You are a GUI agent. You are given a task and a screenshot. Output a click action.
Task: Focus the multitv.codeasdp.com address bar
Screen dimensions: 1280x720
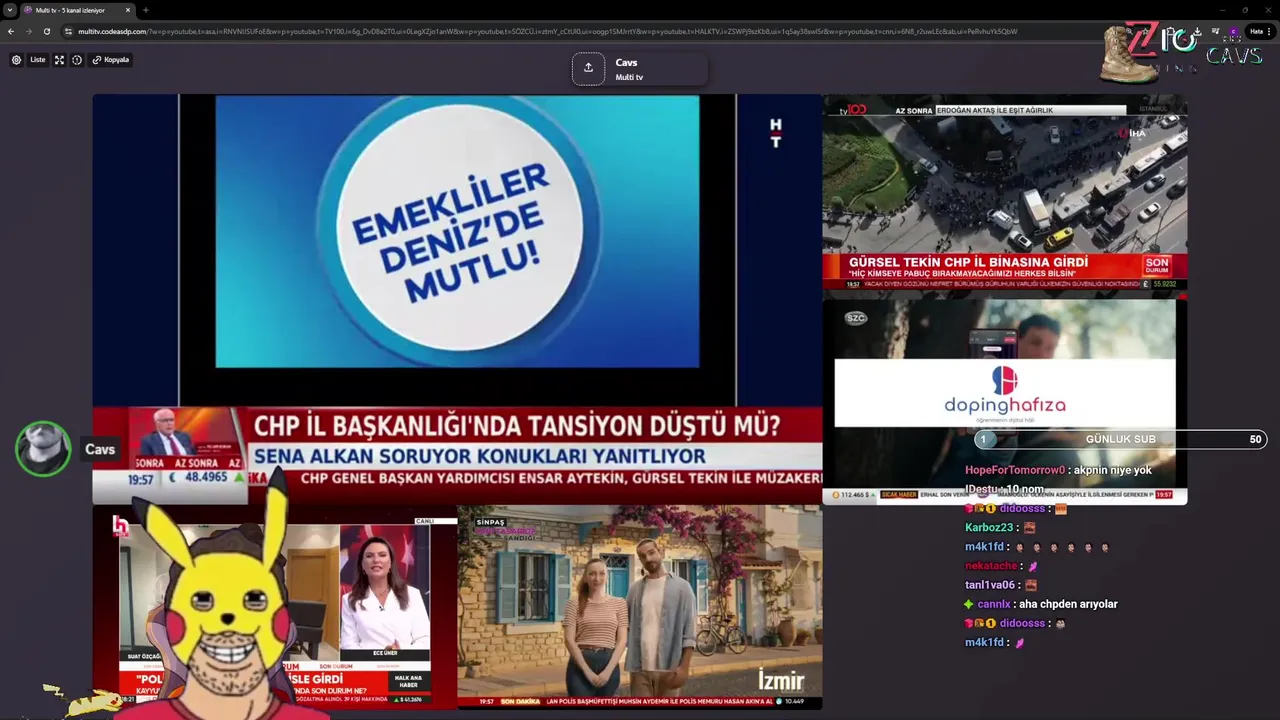[547, 31]
